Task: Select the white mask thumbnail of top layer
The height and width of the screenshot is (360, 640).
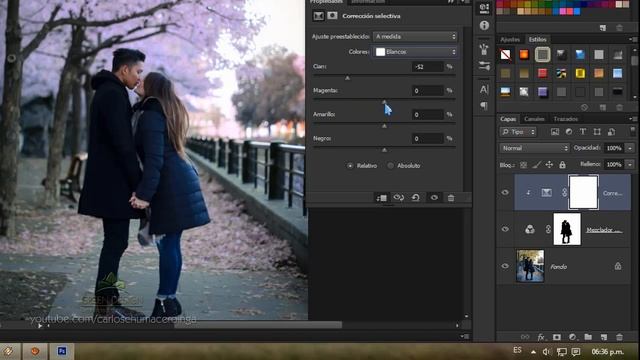Action: [583, 192]
